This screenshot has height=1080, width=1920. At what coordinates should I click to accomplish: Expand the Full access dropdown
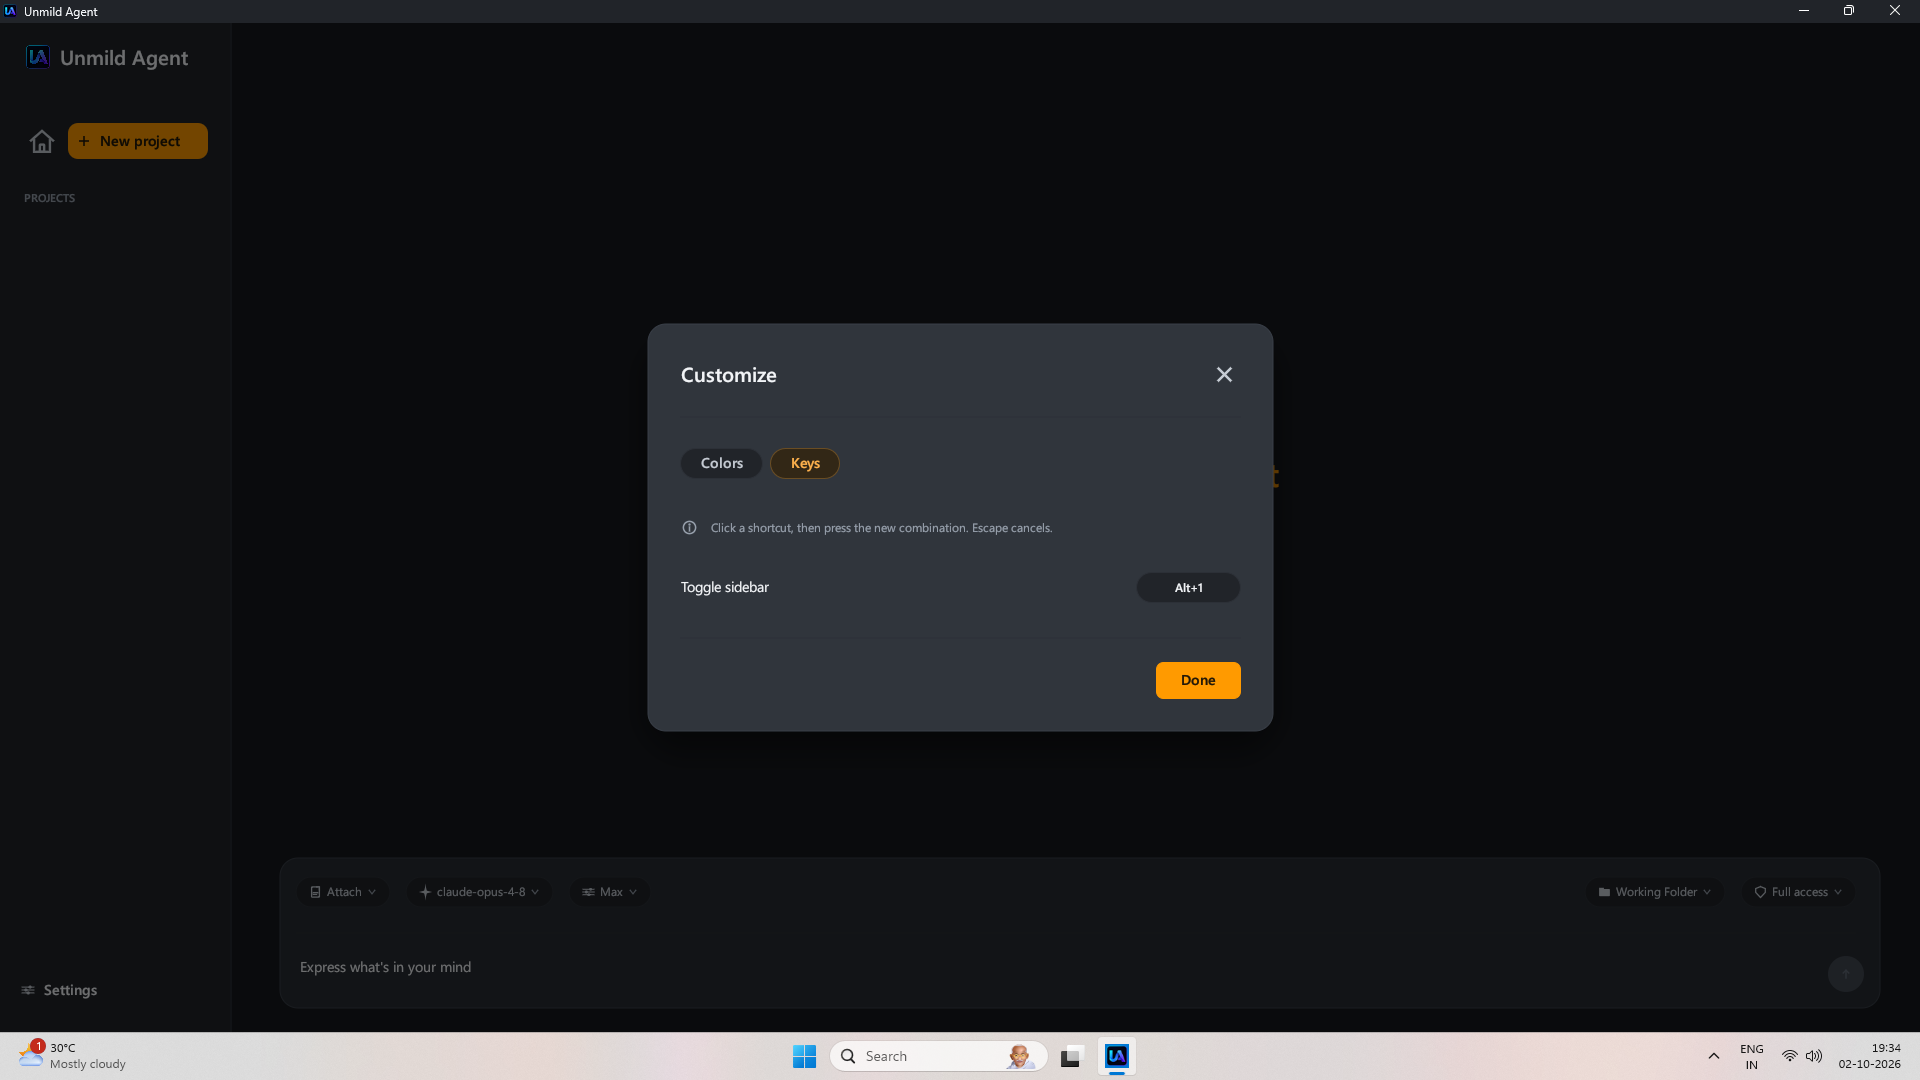[x=1798, y=892]
